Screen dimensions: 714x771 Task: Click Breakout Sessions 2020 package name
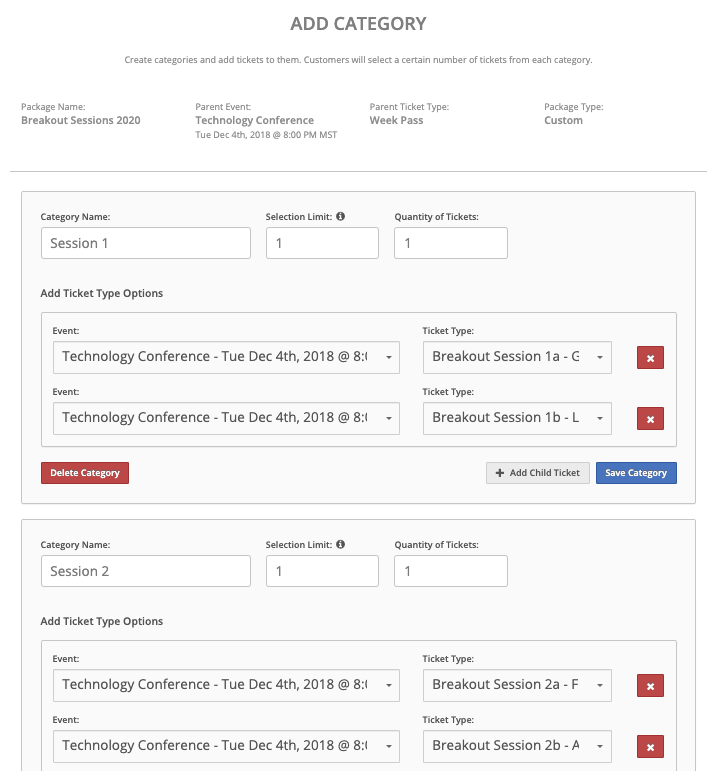[81, 120]
